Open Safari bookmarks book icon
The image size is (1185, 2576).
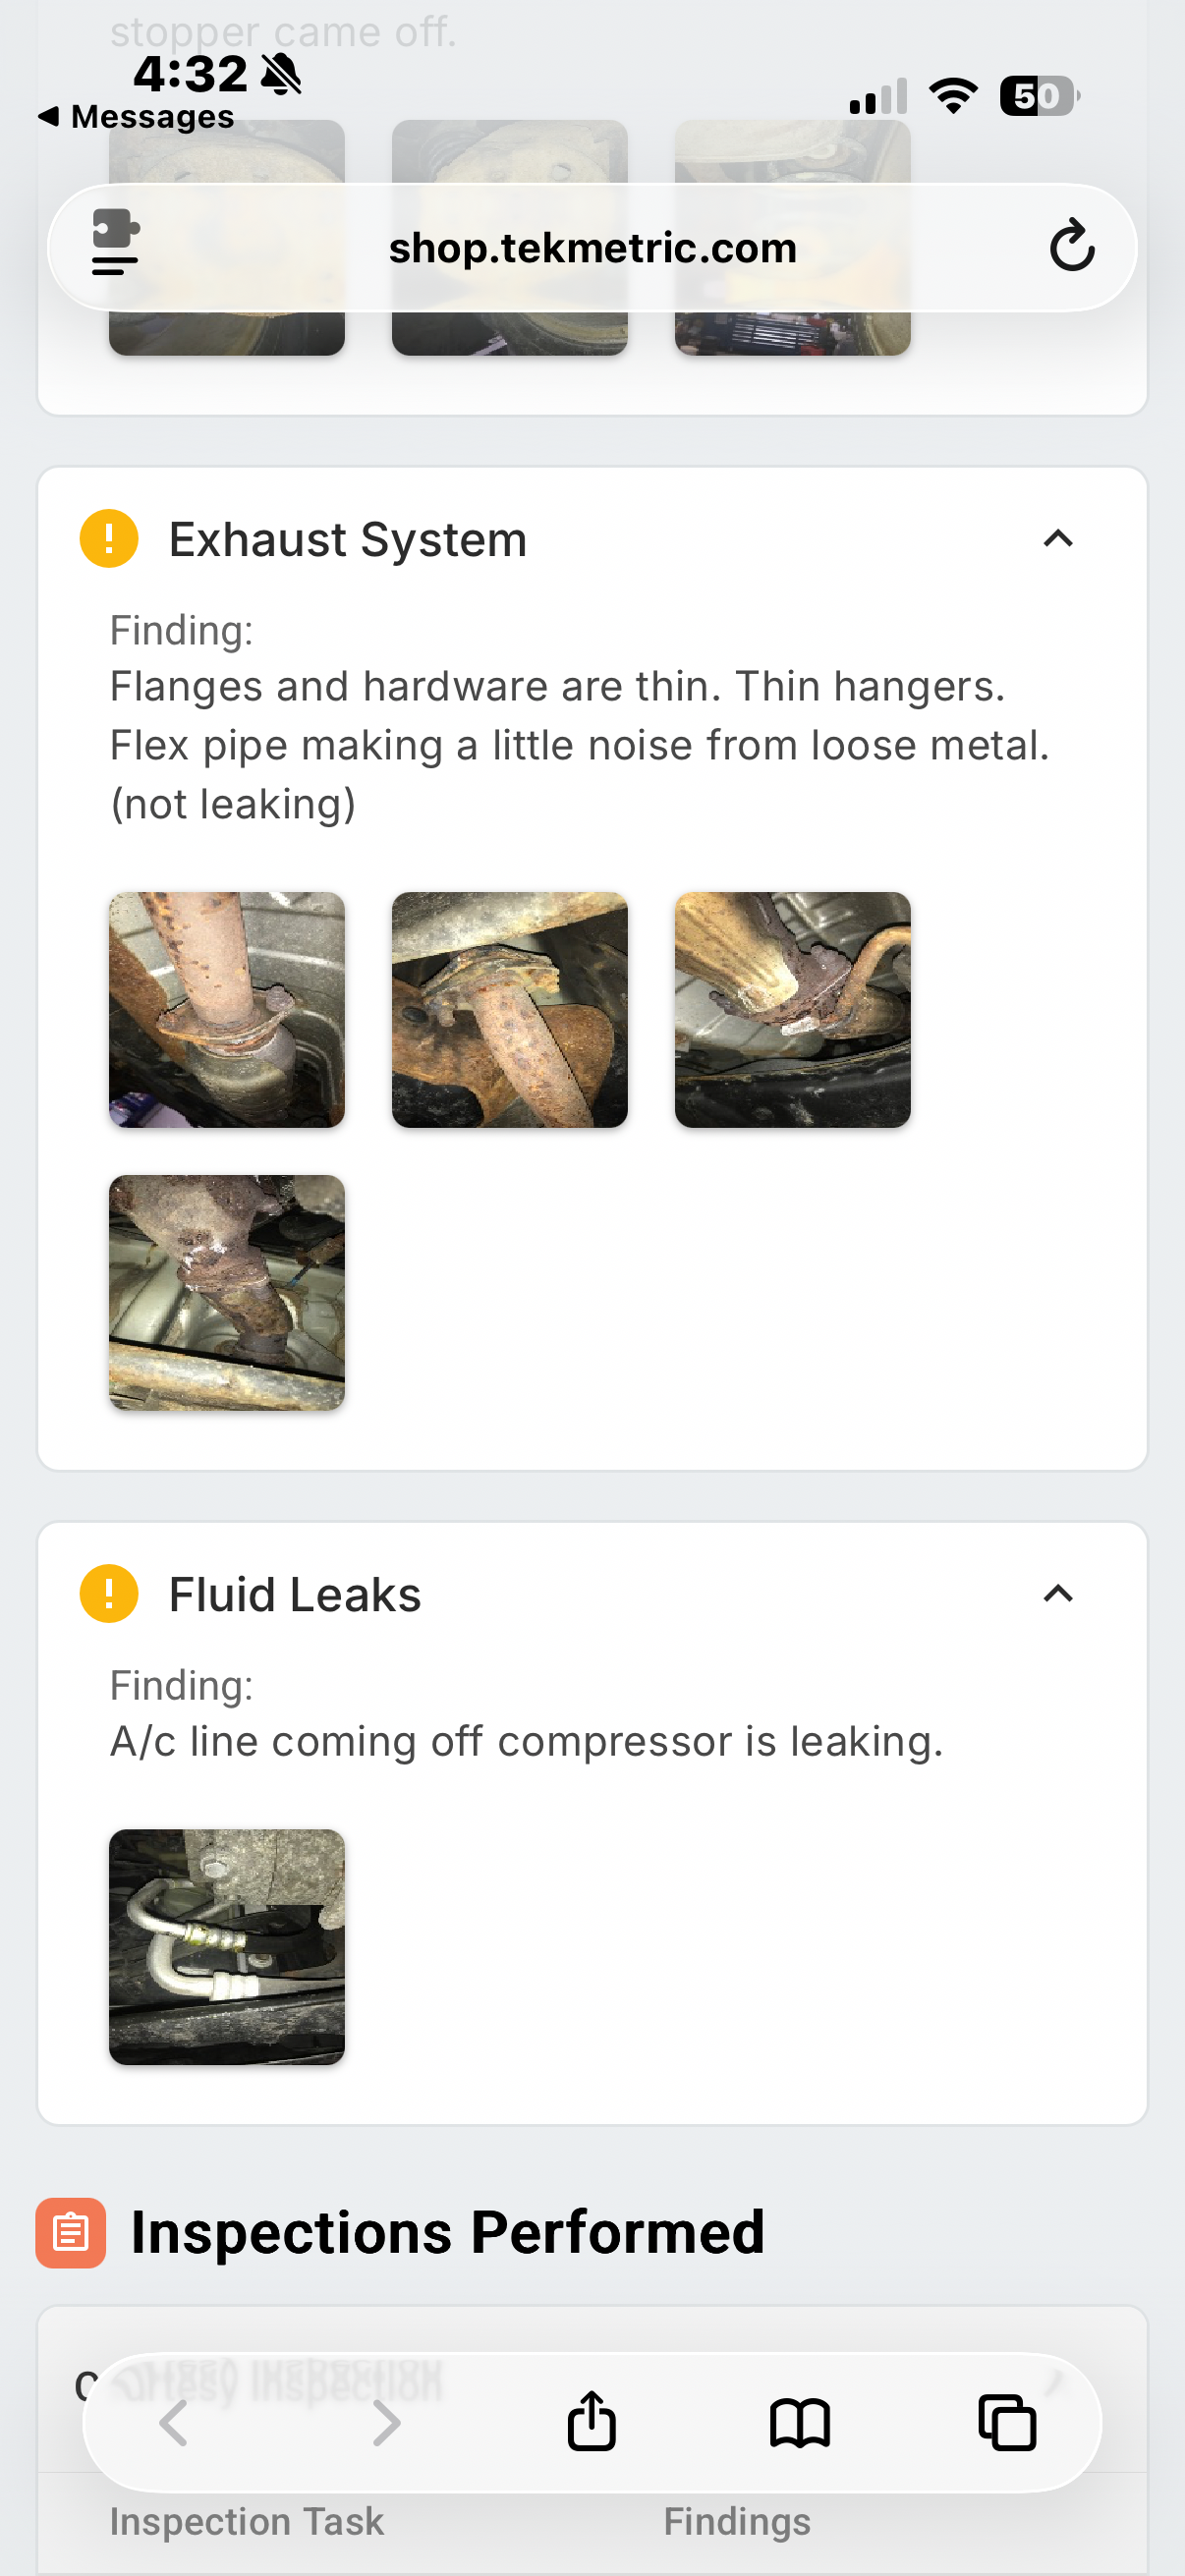pyautogui.click(x=799, y=2422)
